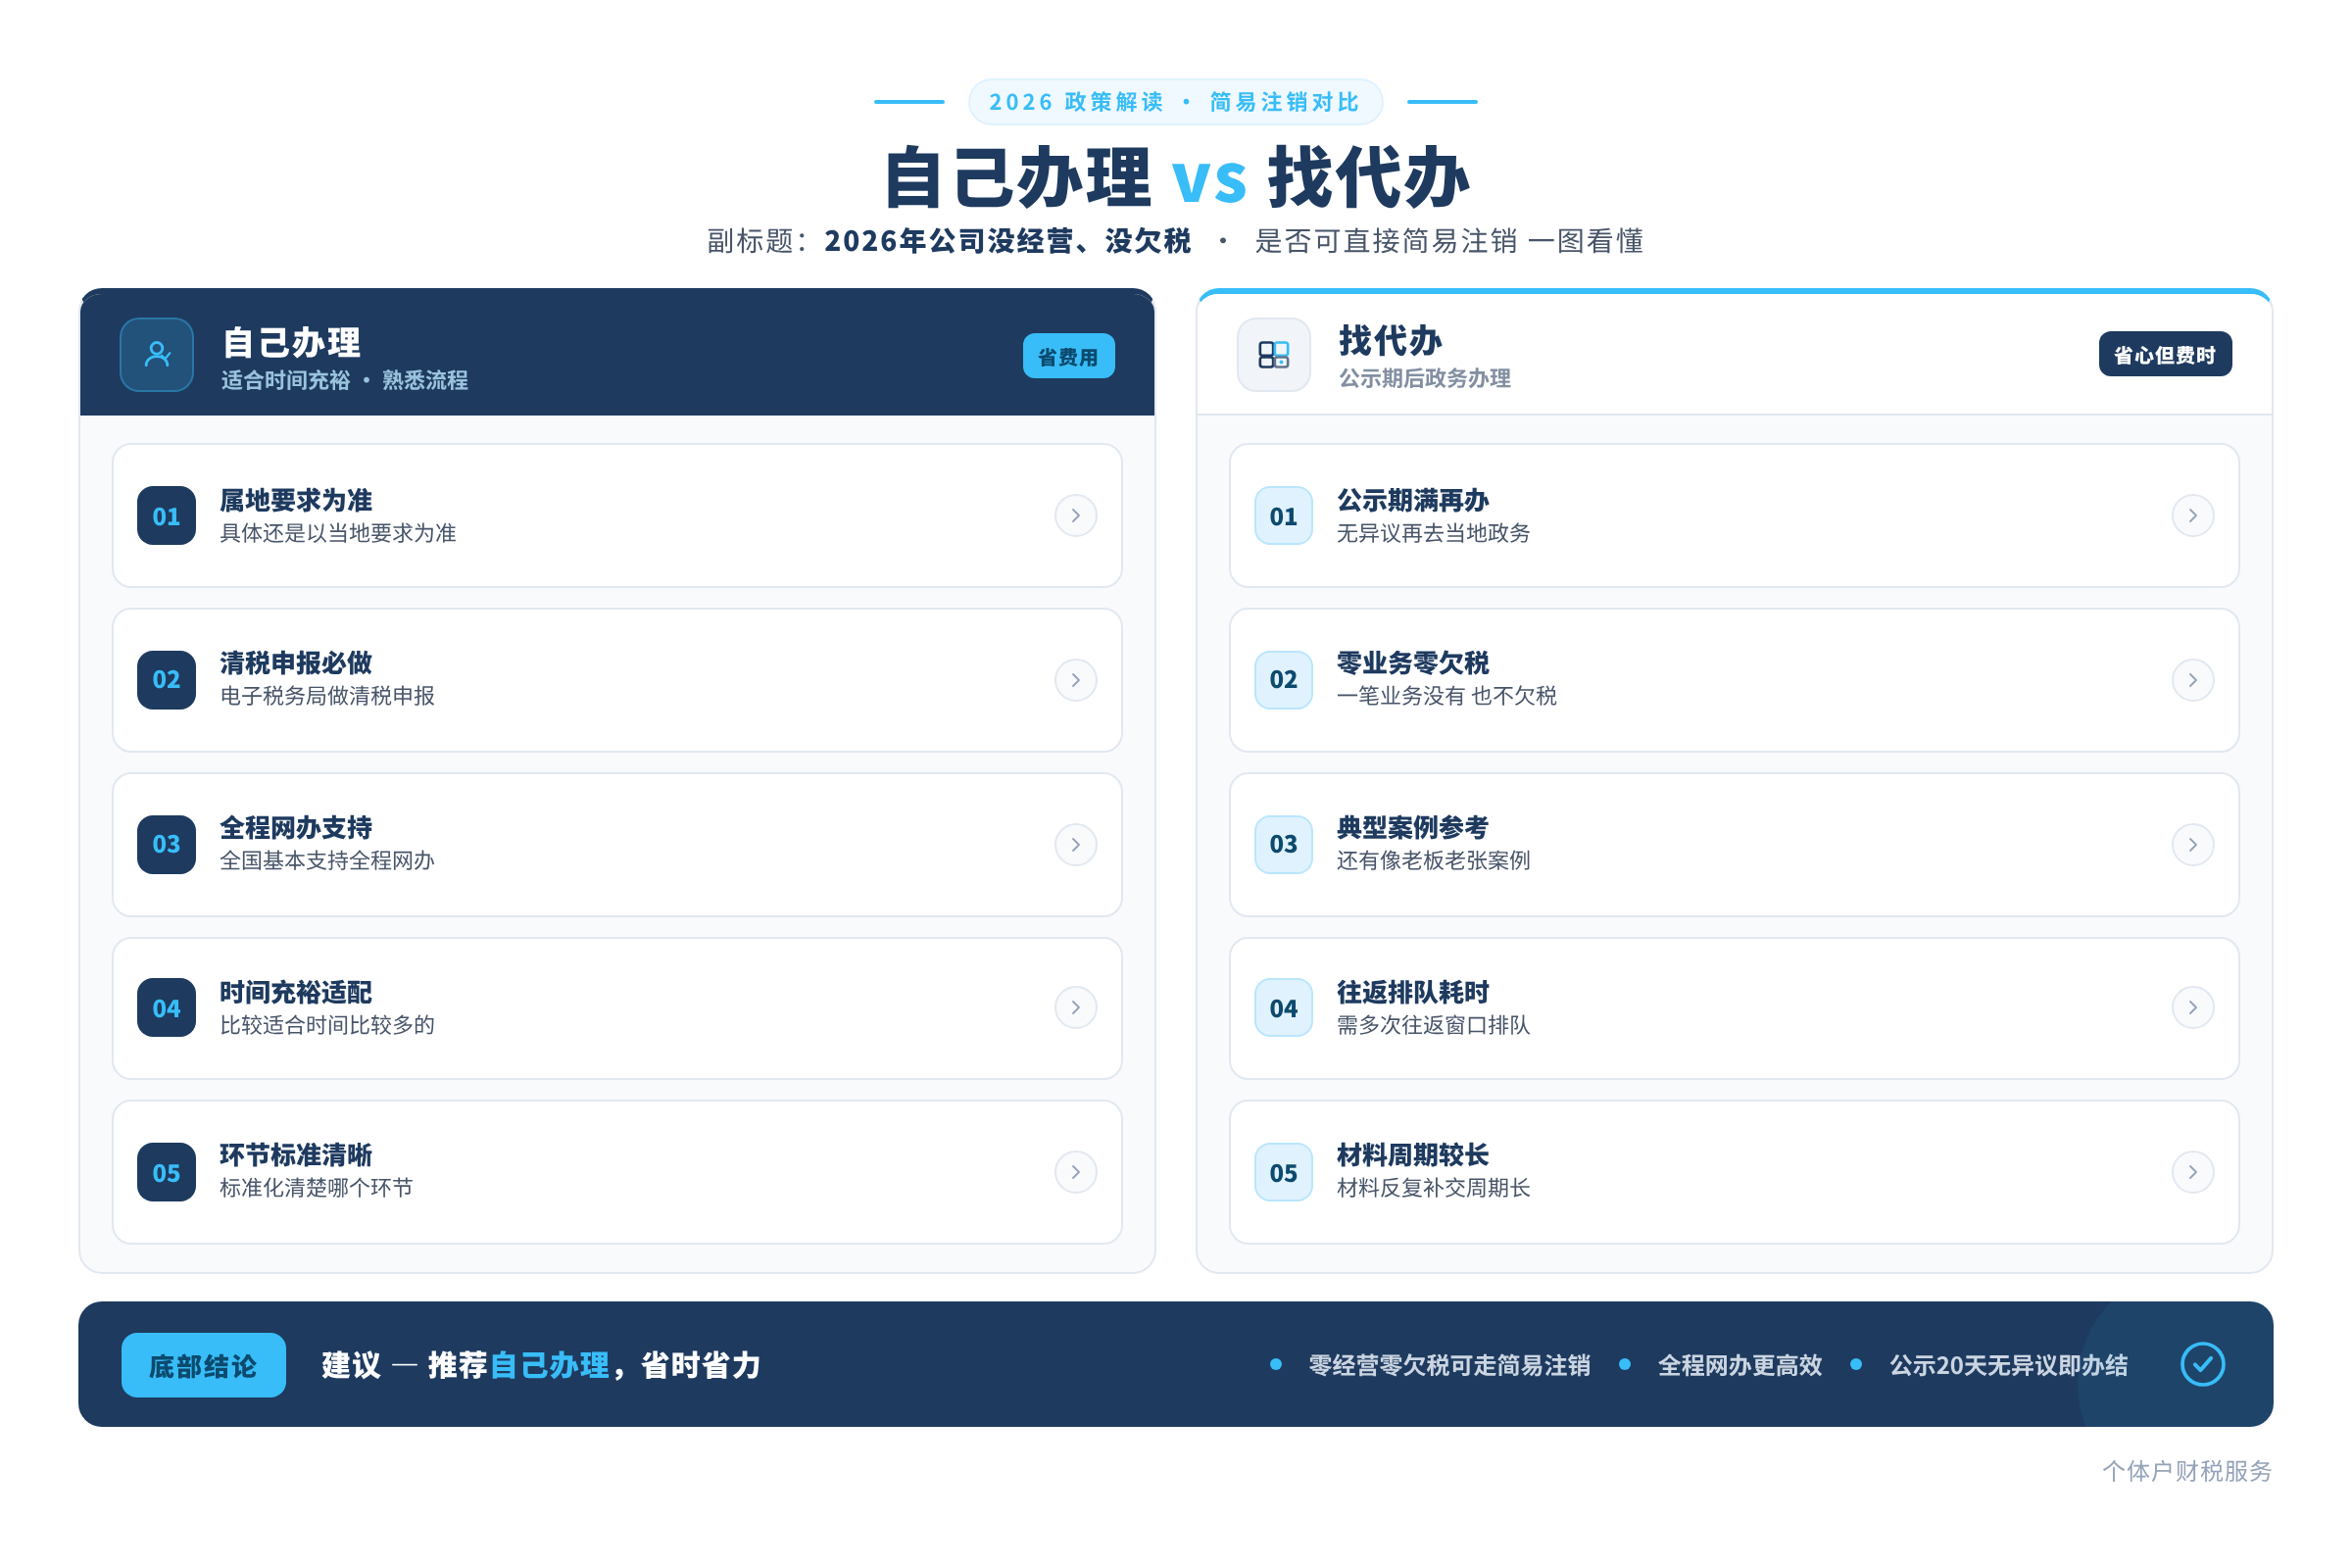Click the text 全程网办更高效

[x=1740, y=1366]
